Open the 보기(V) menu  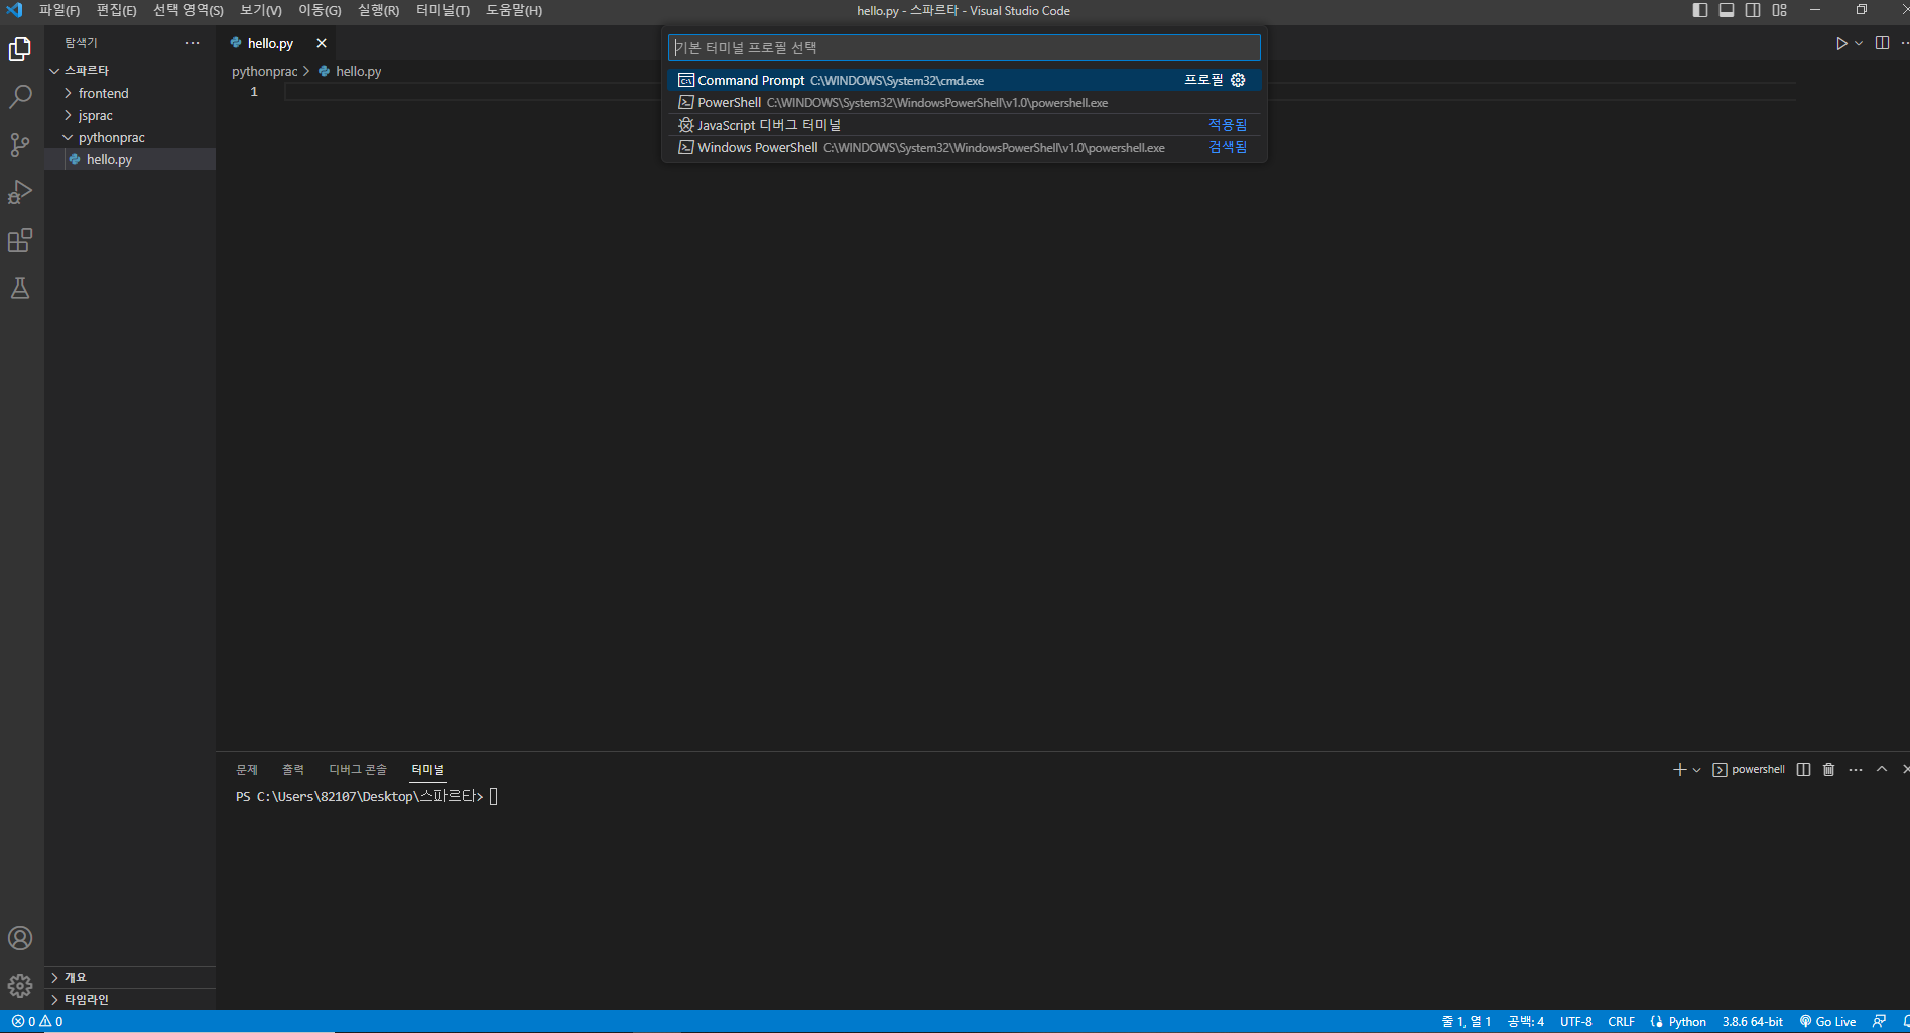click(261, 10)
